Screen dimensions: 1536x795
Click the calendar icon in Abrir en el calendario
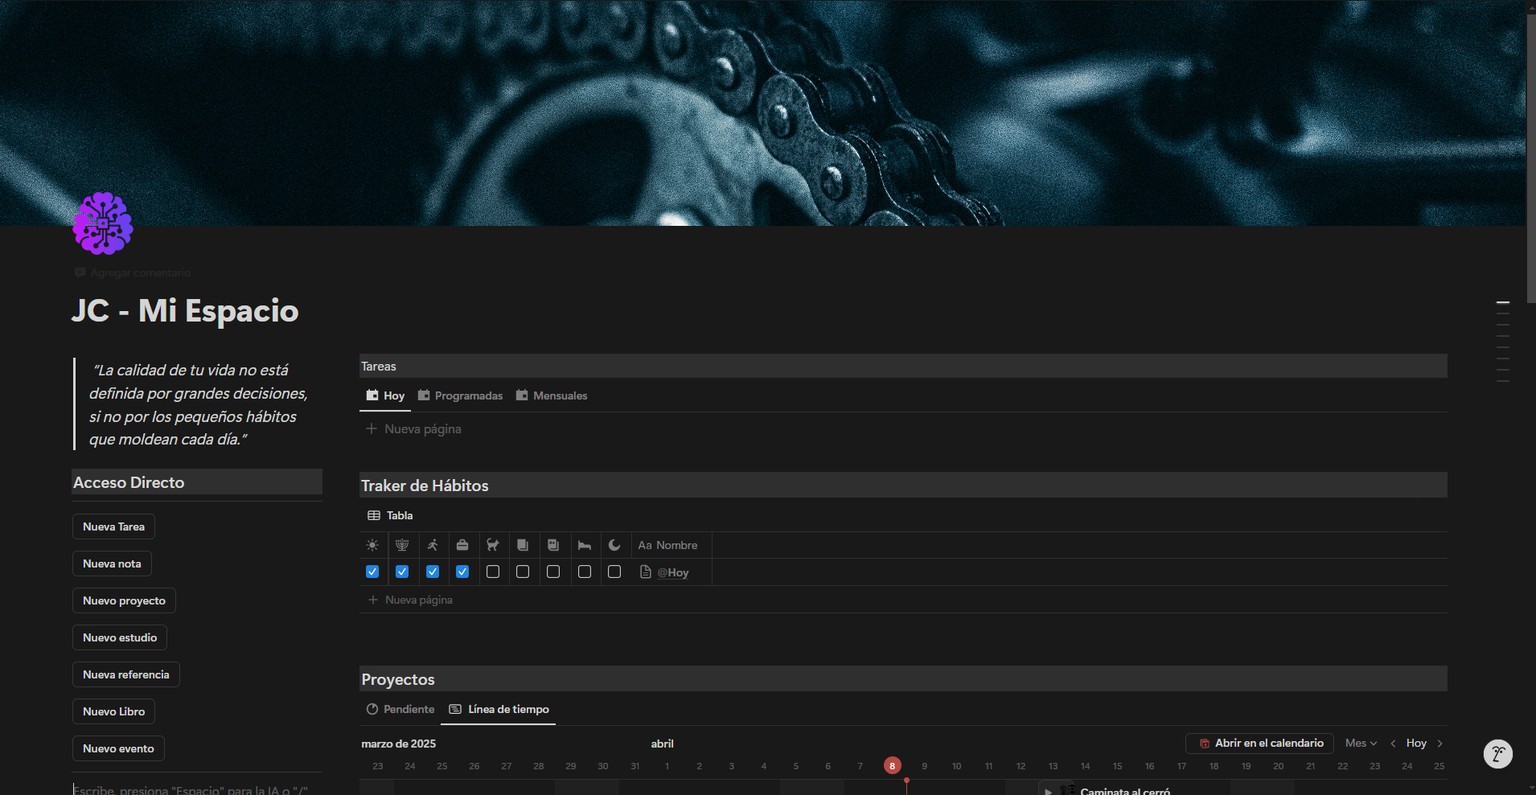[x=1204, y=744]
